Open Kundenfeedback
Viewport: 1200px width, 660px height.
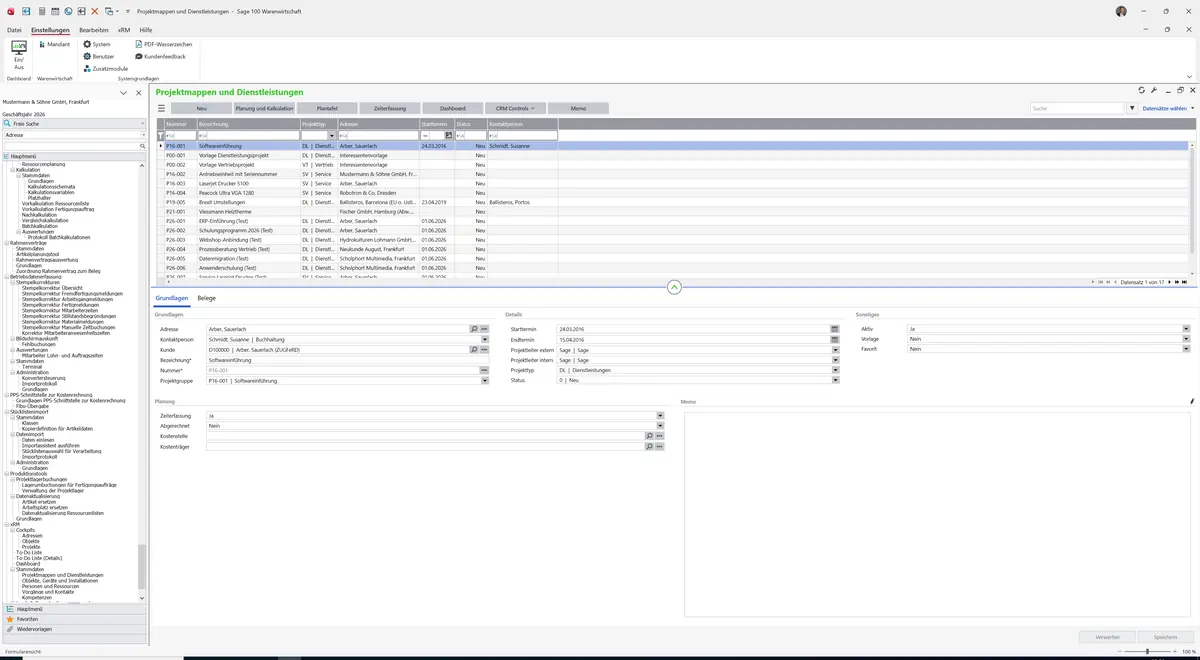(x=160, y=56)
